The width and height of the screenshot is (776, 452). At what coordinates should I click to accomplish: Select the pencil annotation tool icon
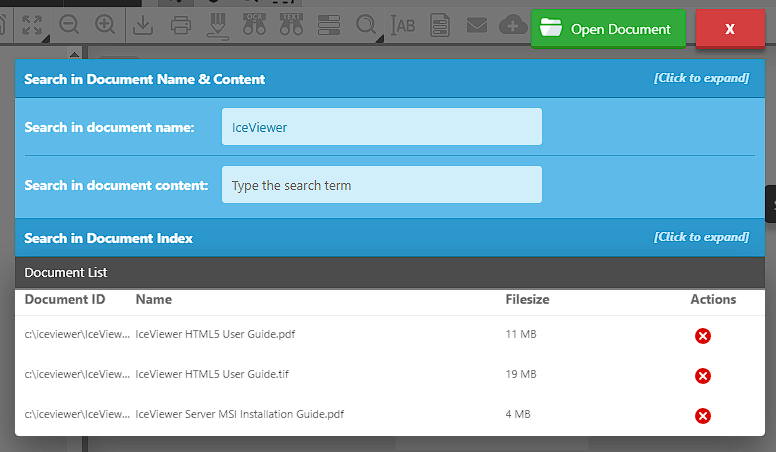coord(217,26)
